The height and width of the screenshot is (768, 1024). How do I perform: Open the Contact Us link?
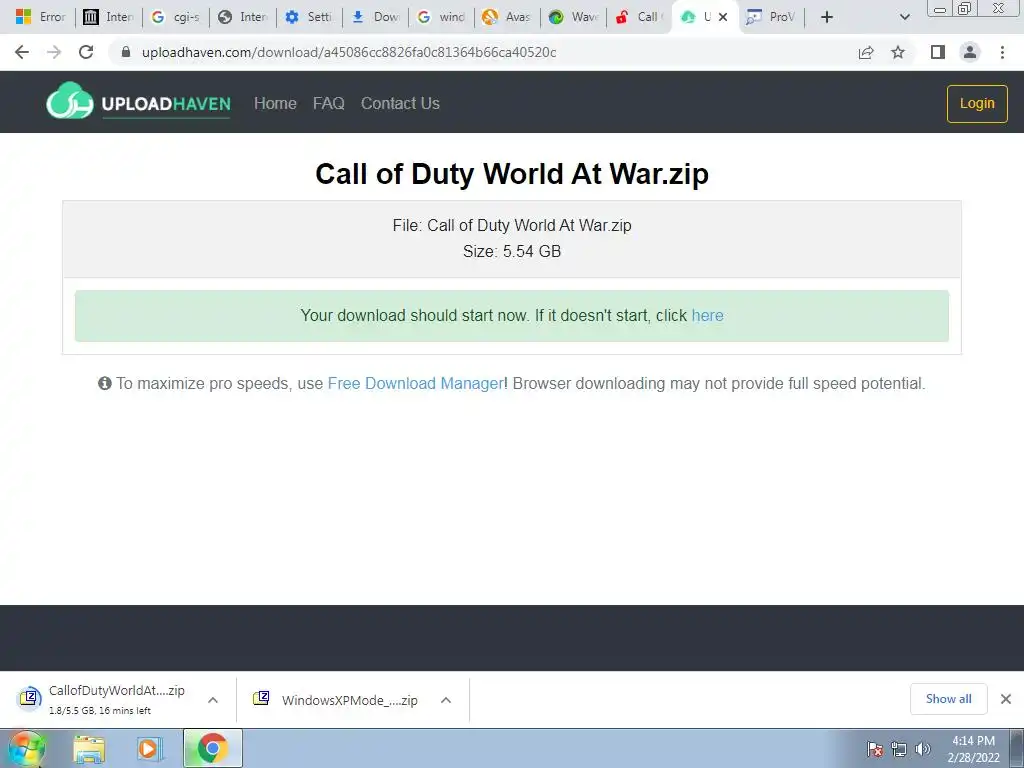[400, 103]
